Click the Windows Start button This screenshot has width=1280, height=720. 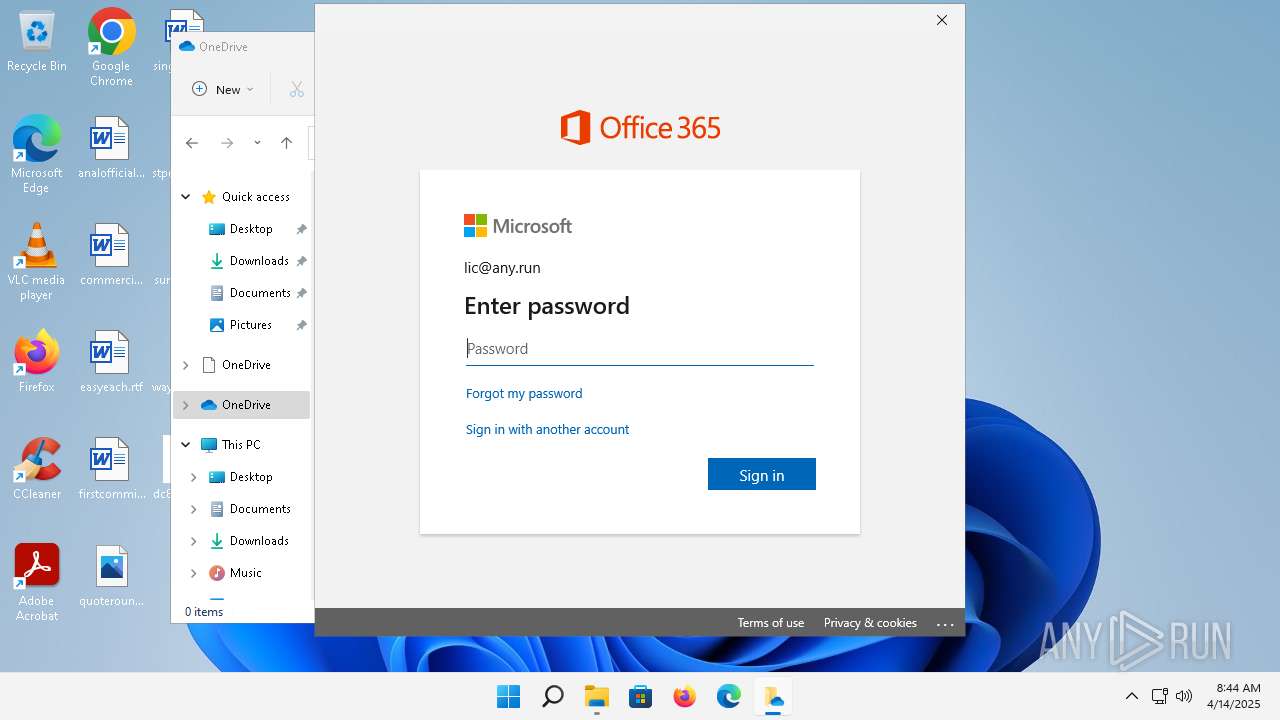(508, 696)
